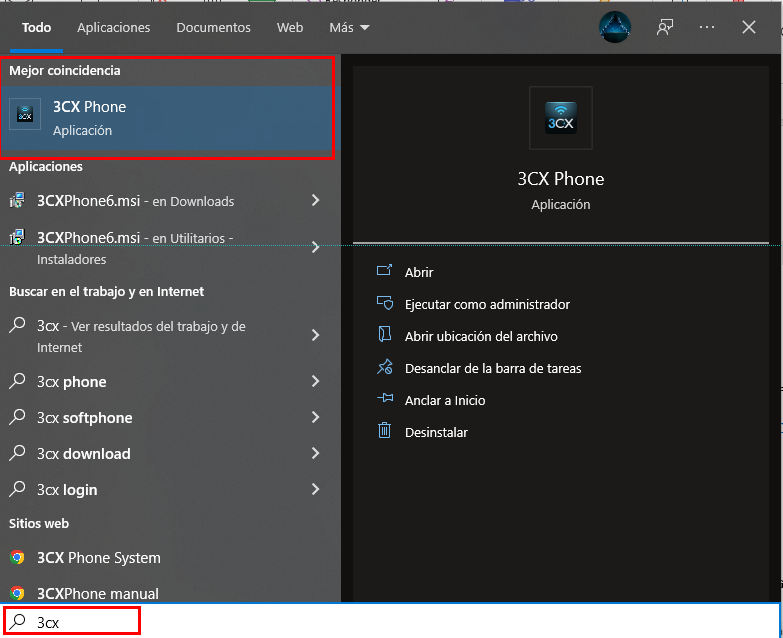
Task: Select 3CXPhone6.msi en Utilitarios - Instaladores result
Action: 170,248
